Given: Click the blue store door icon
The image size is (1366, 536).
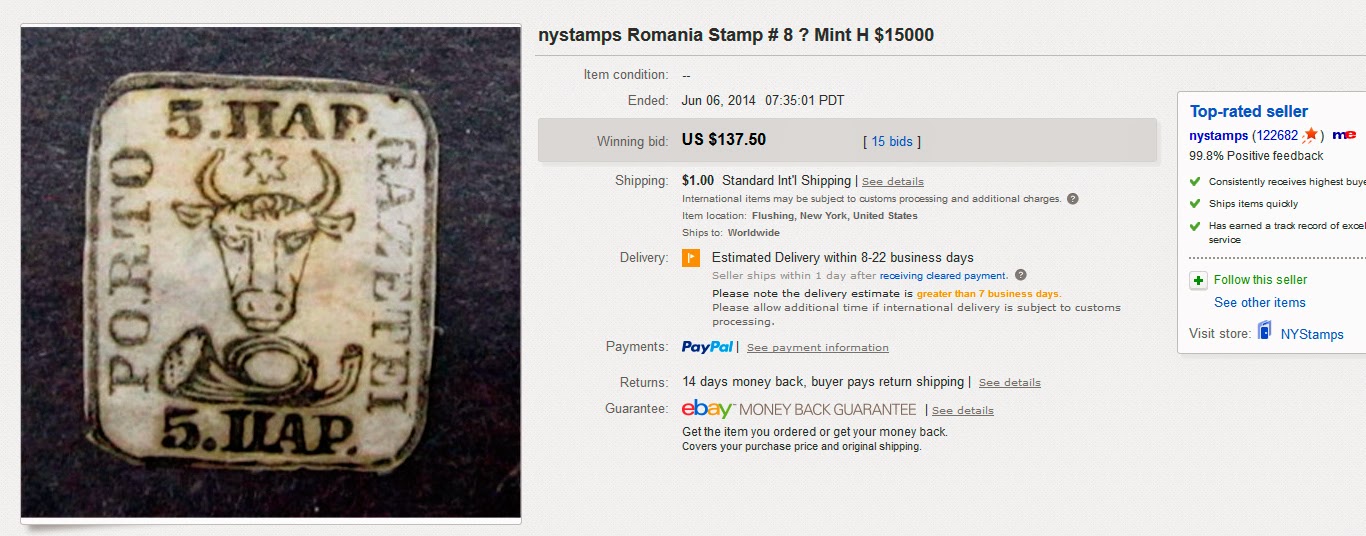Looking at the screenshot, I should click(1265, 333).
